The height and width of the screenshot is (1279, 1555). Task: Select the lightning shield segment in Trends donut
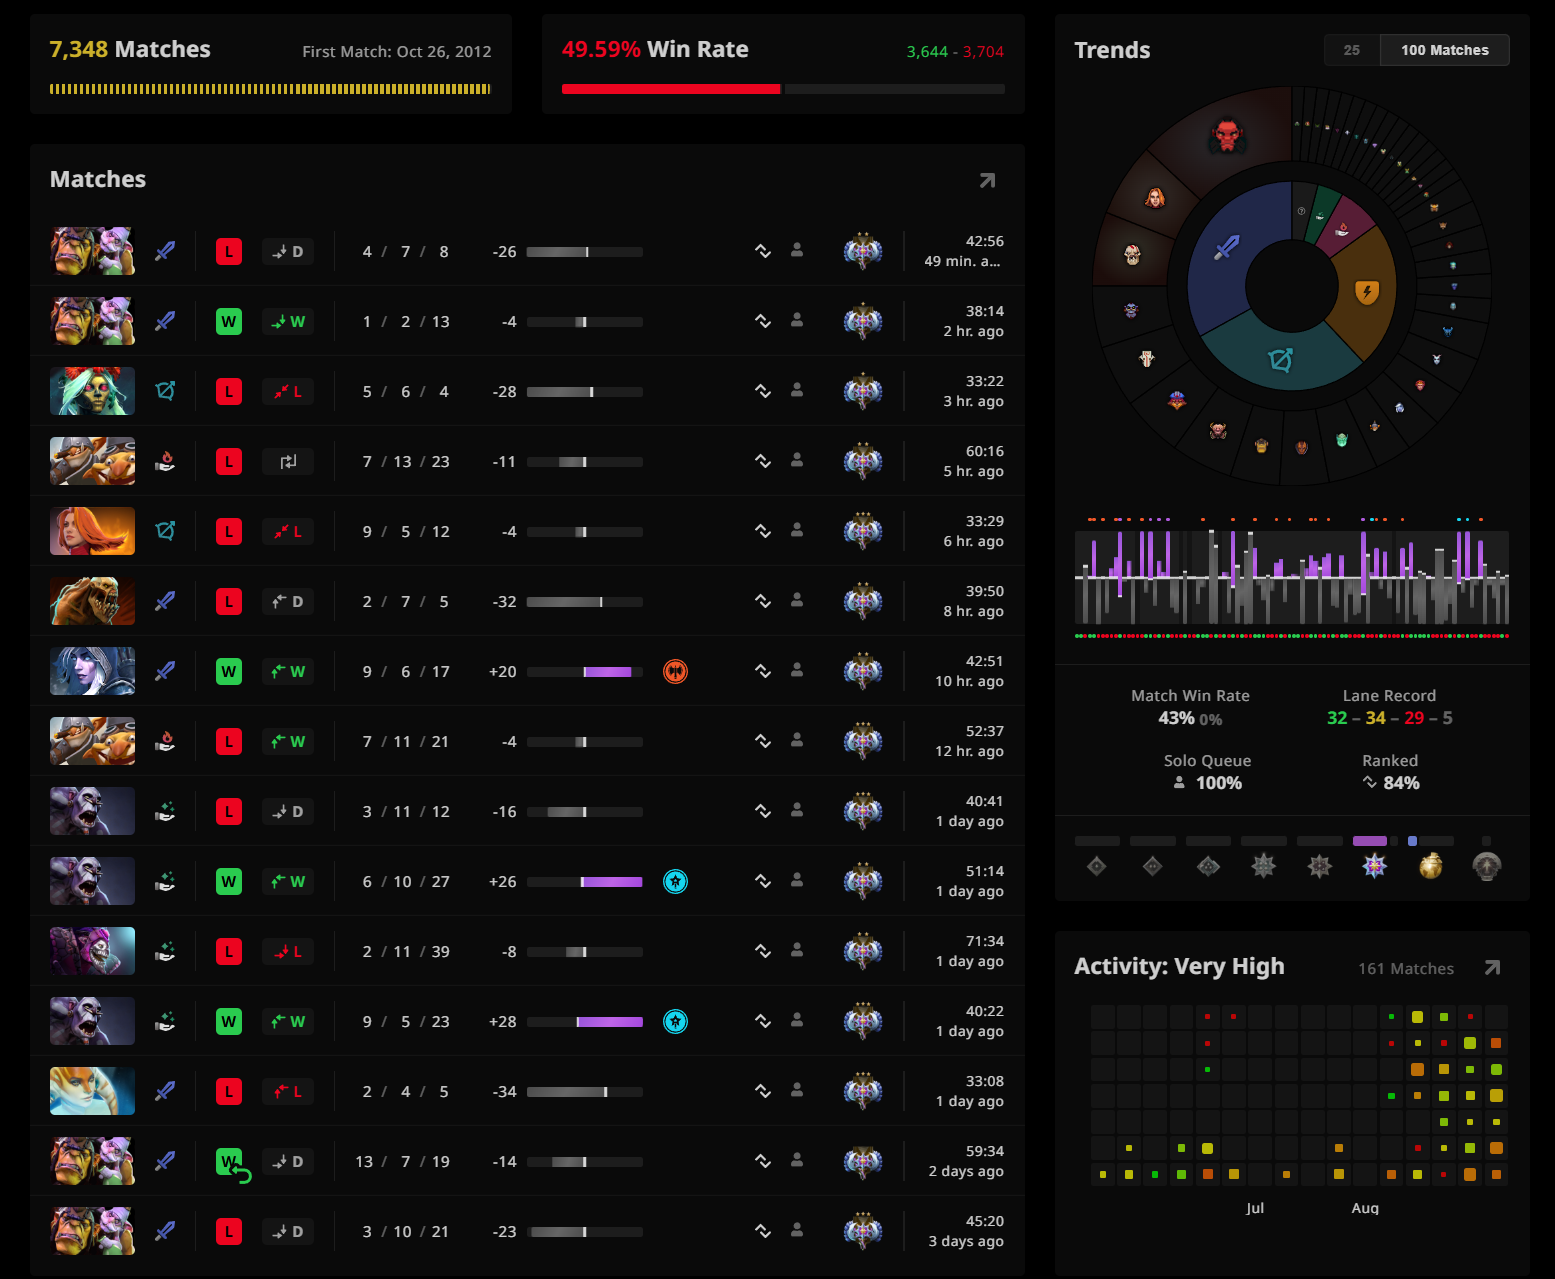point(1366,292)
